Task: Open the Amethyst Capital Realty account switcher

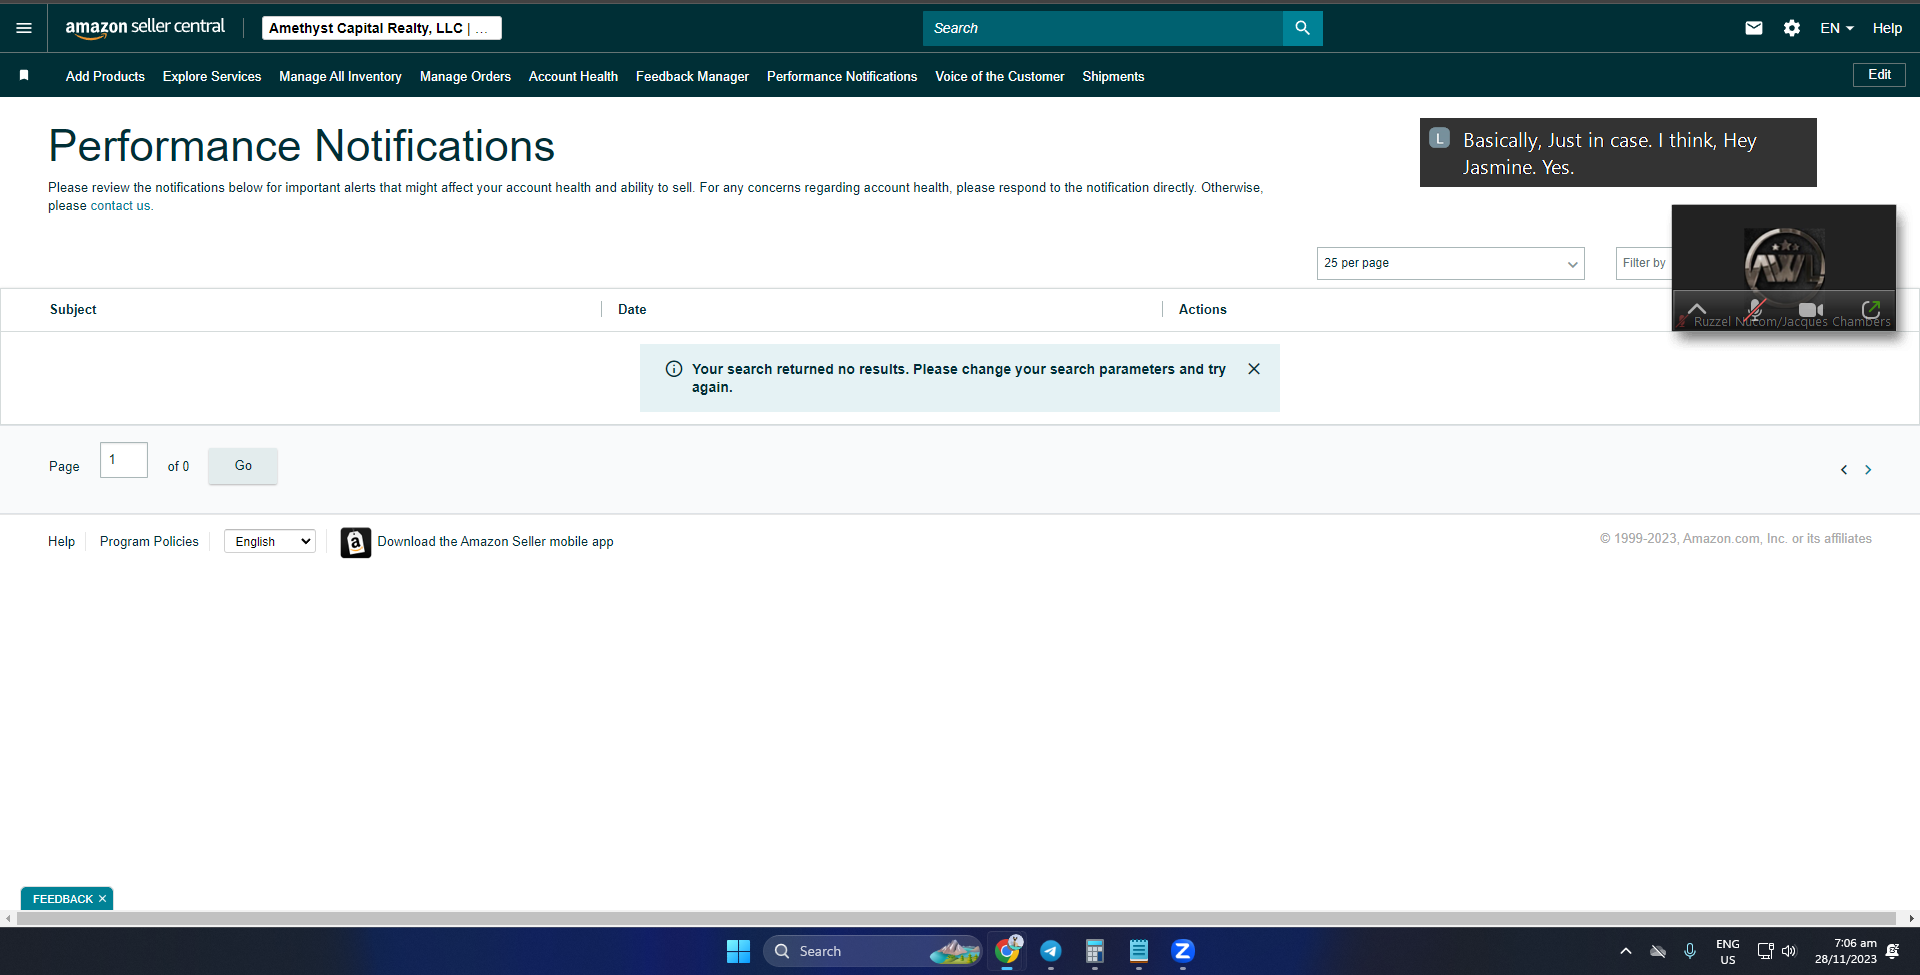Action: pyautogui.click(x=381, y=28)
